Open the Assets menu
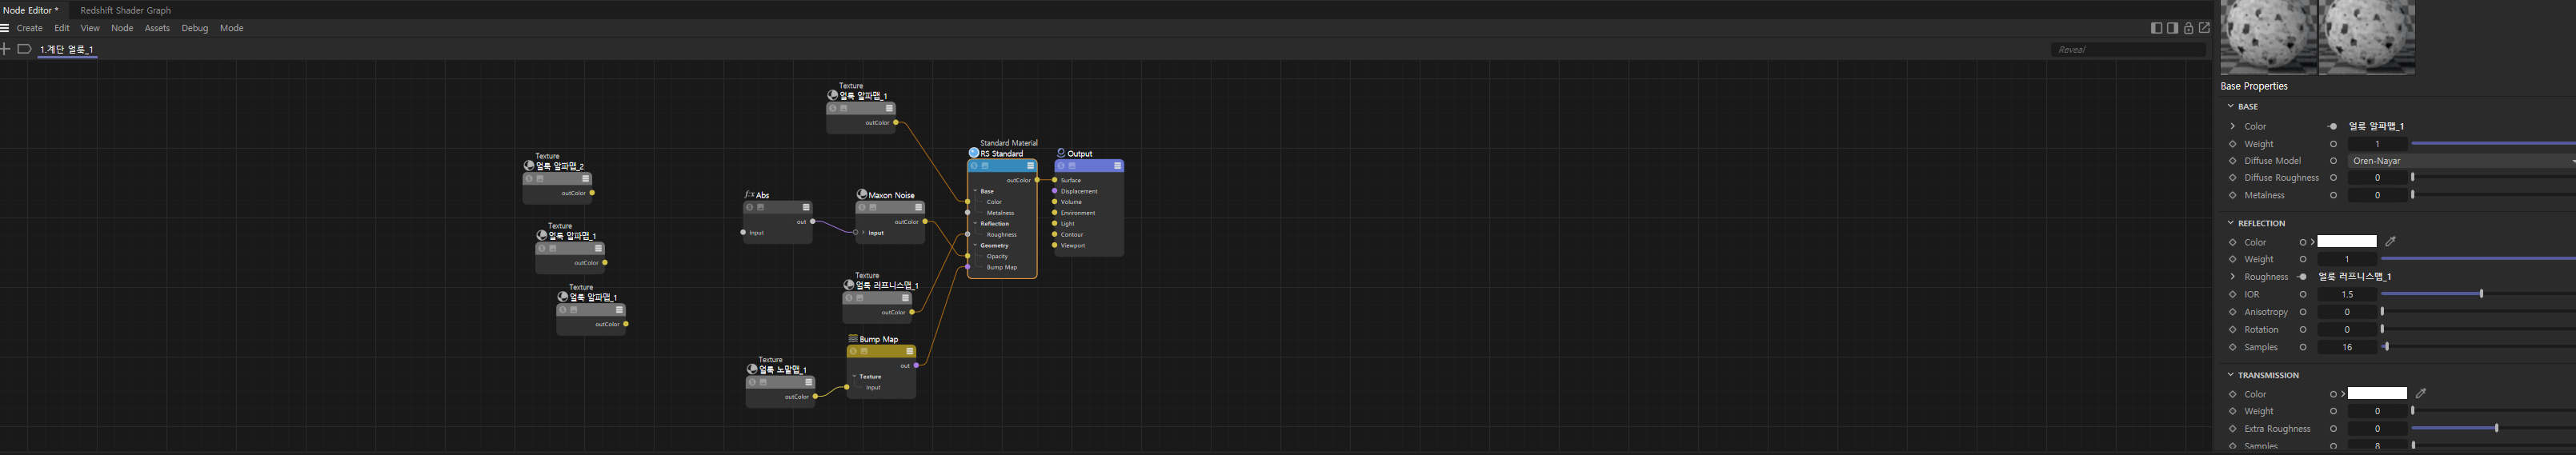The height and width of the screenshot is (455, 2576). (157, 28)
